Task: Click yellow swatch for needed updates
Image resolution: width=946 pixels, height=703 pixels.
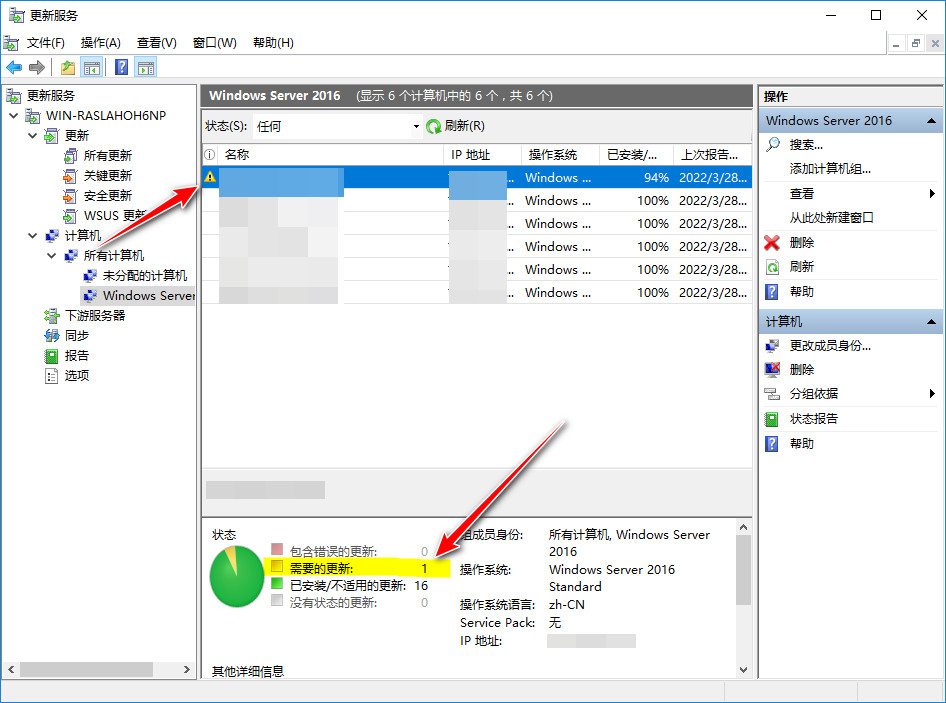Action: pos(277,566)
